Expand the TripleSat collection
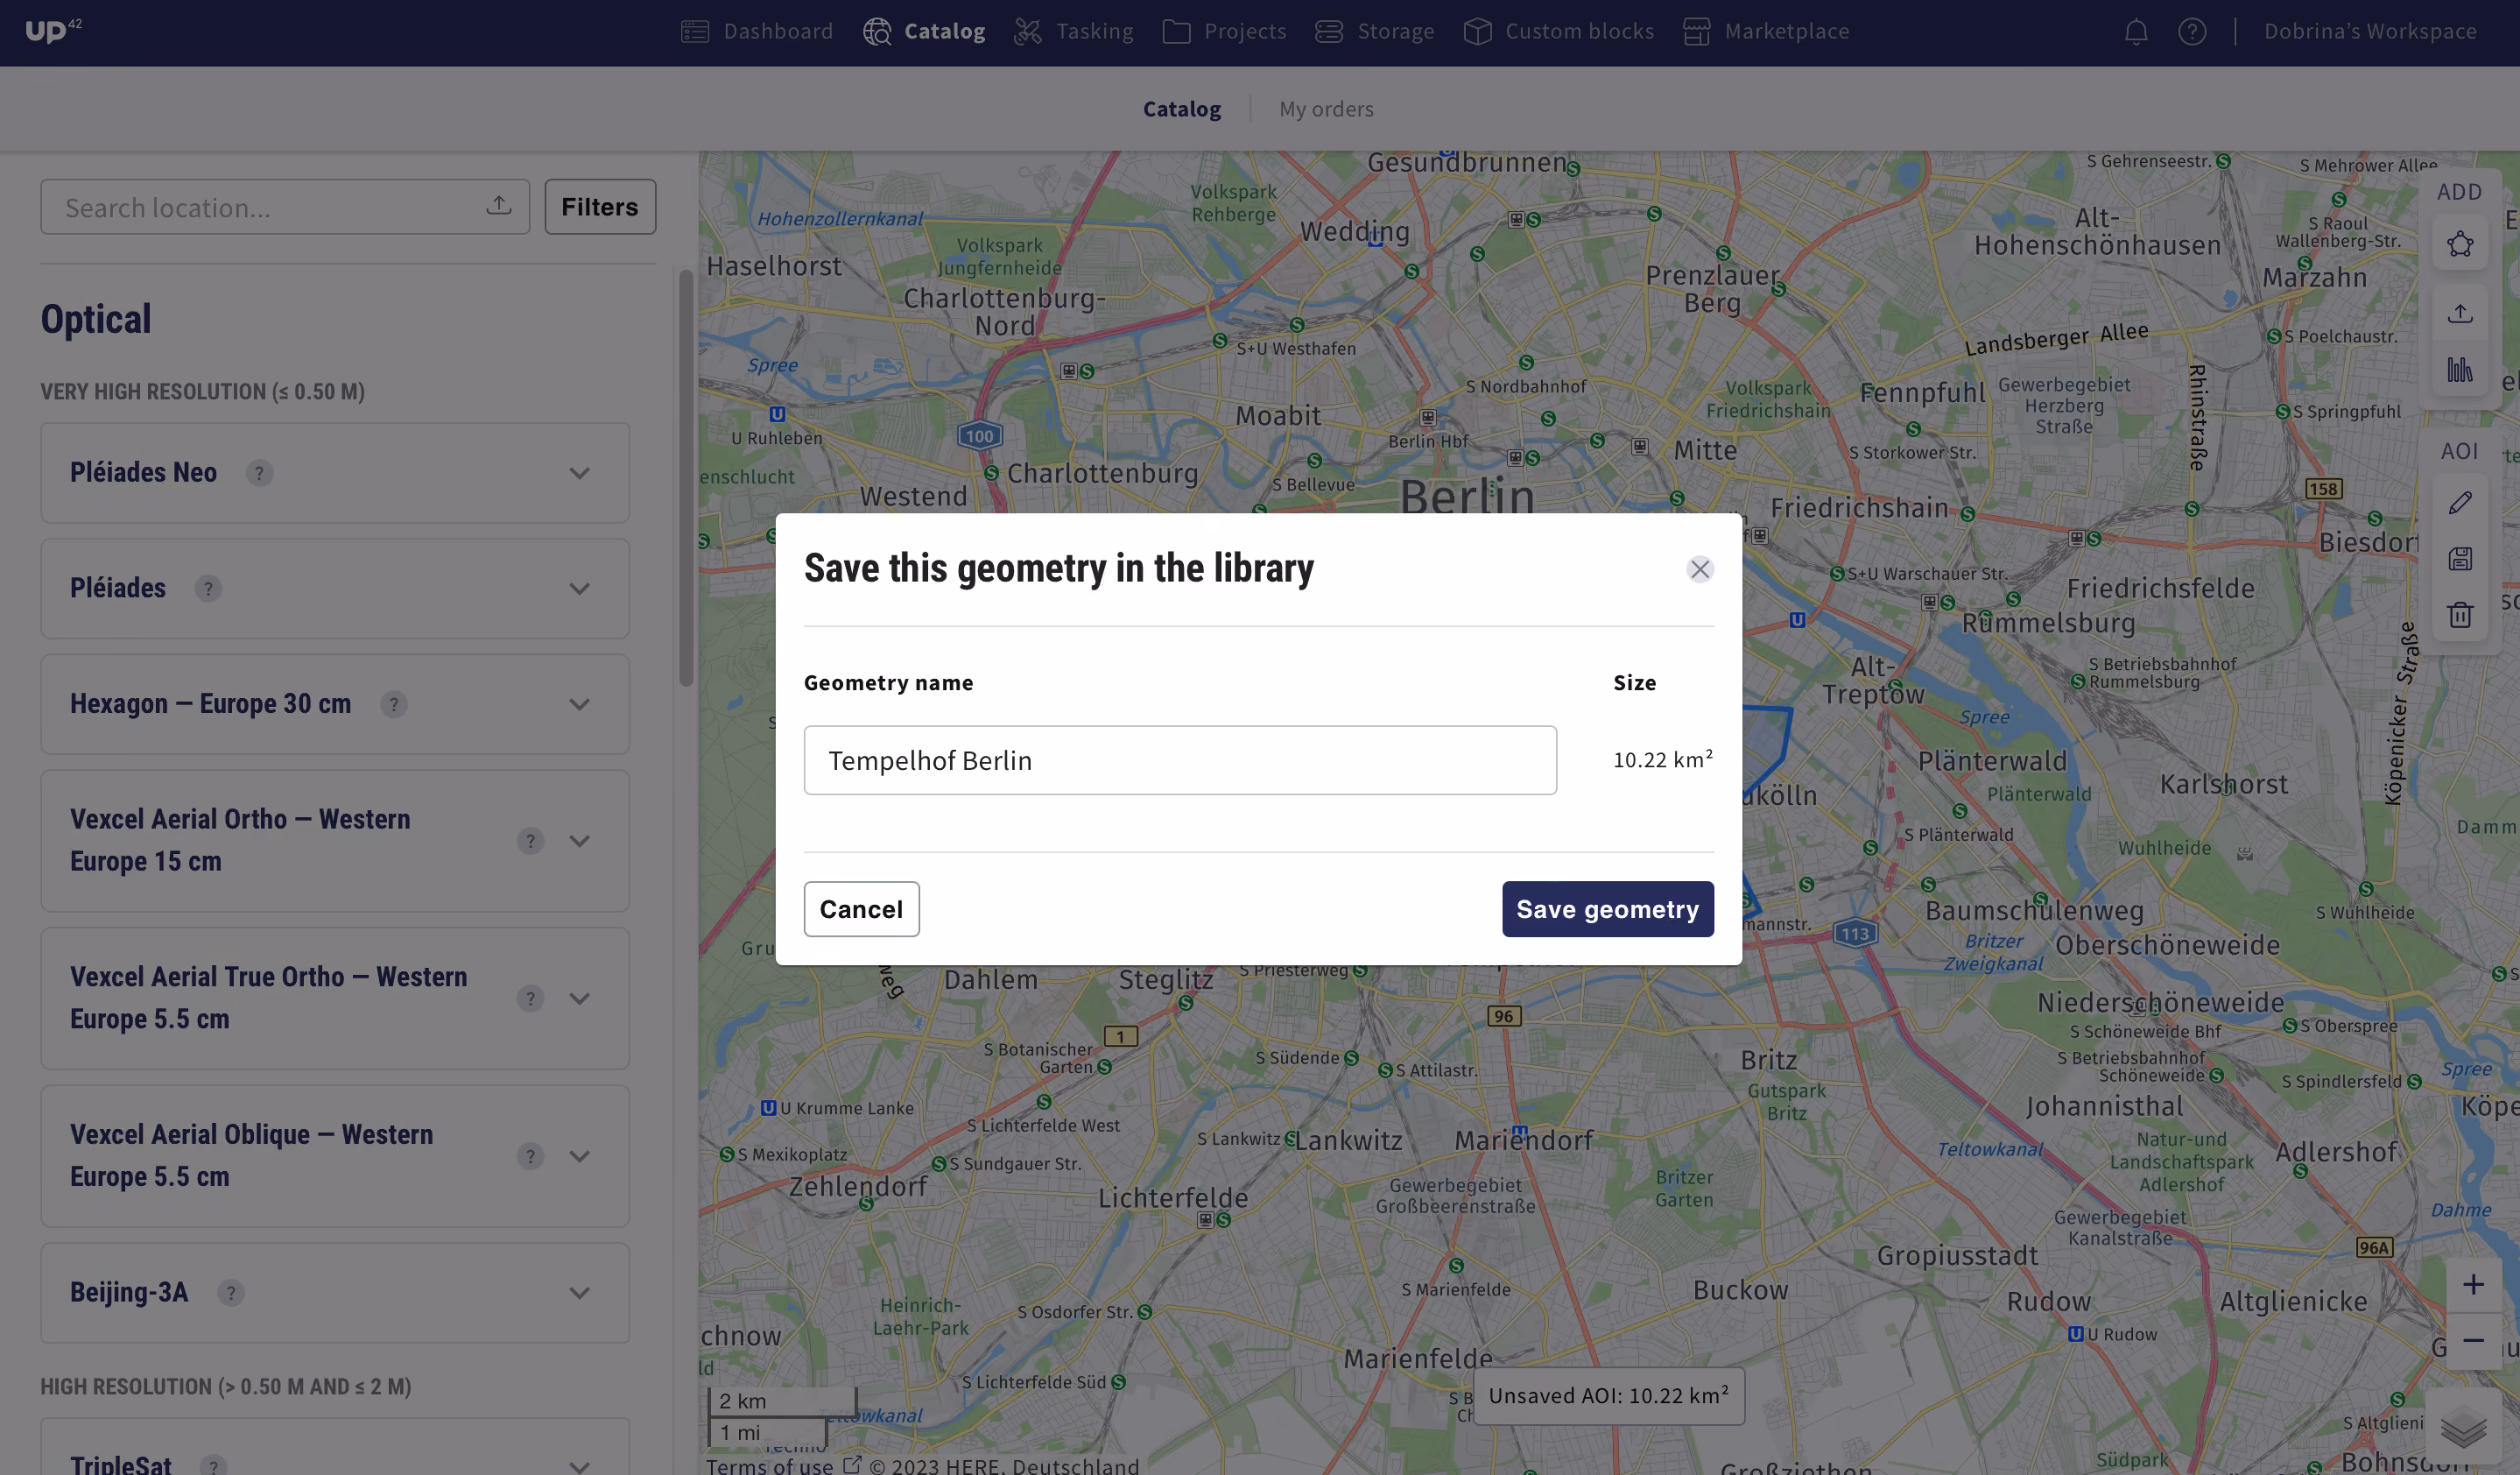2520x1475 pixels. (x=580, y=1467)
